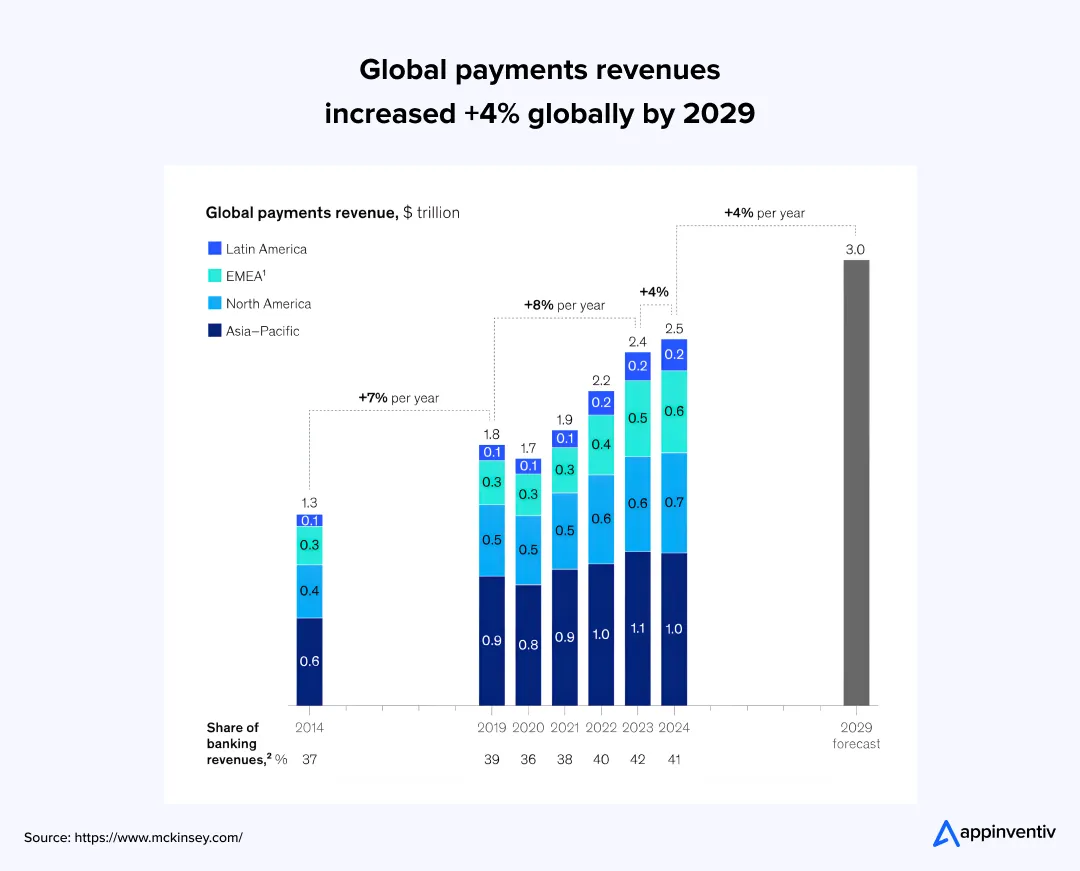This screenshot has height=871, width=1080.
Task: Select the 2021 year label
Action: click(x=564, y=727)
